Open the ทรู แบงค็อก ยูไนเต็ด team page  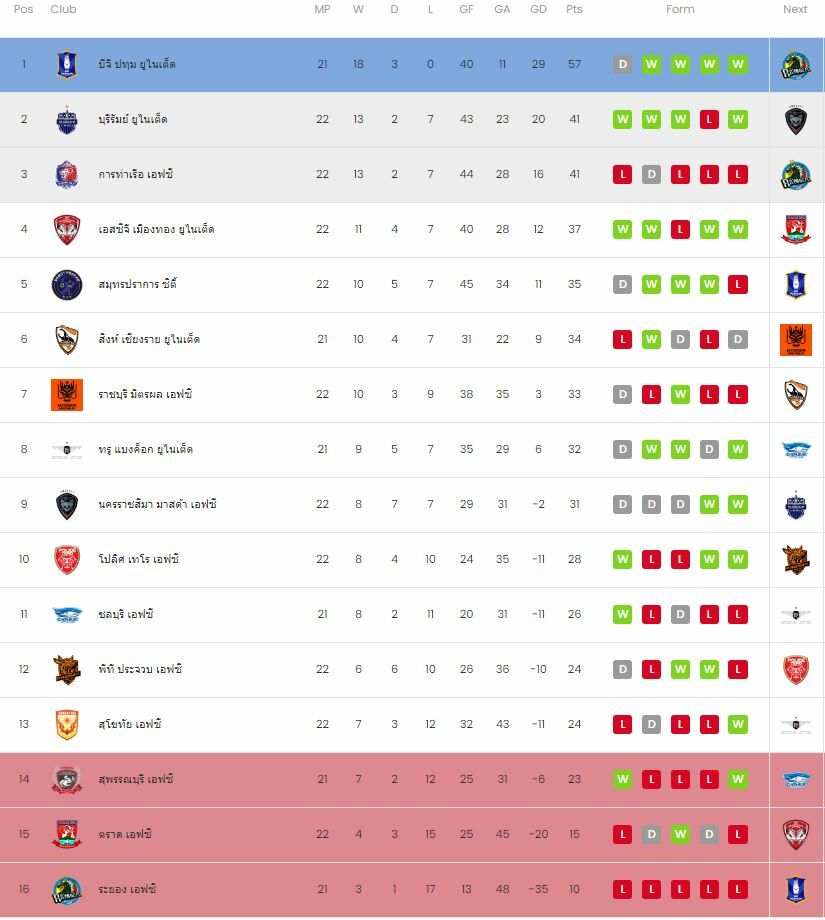145,450
